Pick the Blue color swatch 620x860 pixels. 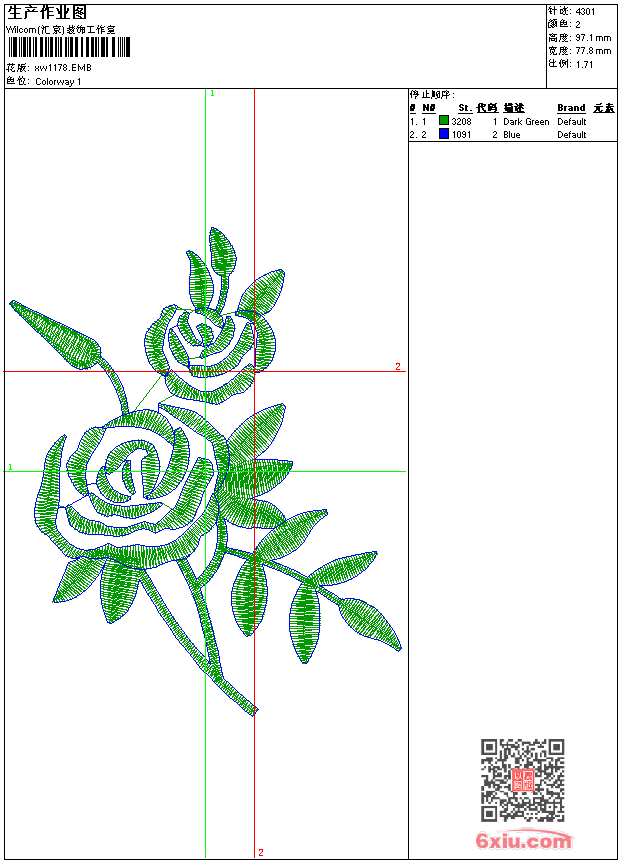444,134
